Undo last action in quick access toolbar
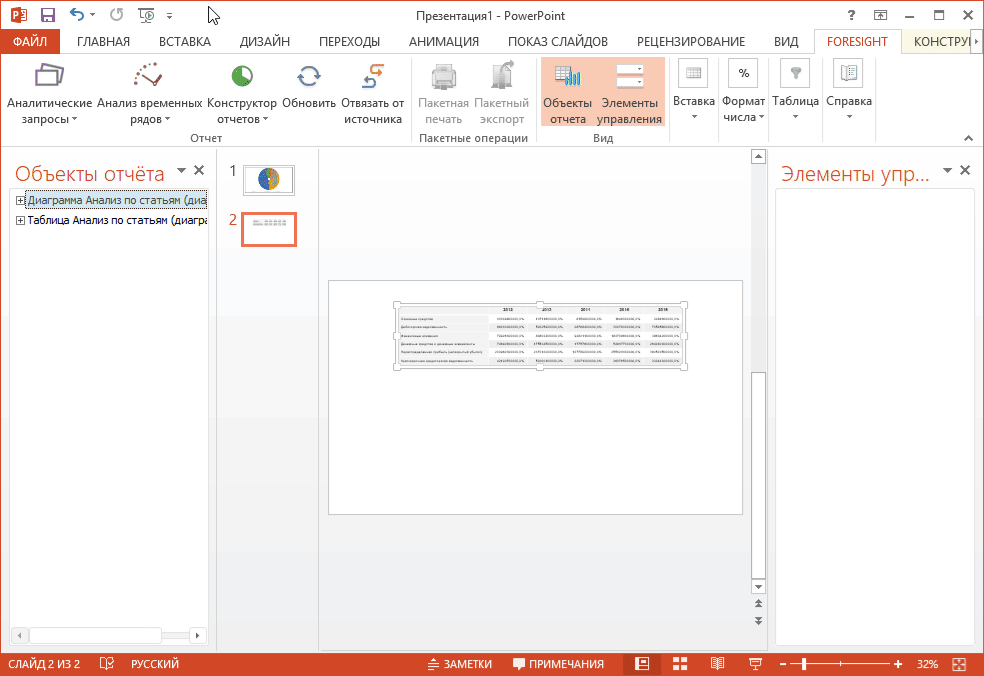 coord(77,15)
